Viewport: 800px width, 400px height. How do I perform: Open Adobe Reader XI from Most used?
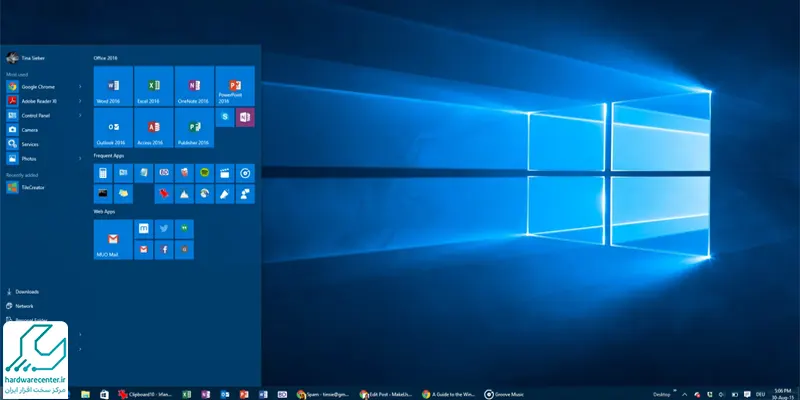pyautogui.click(x=44, y=101)
